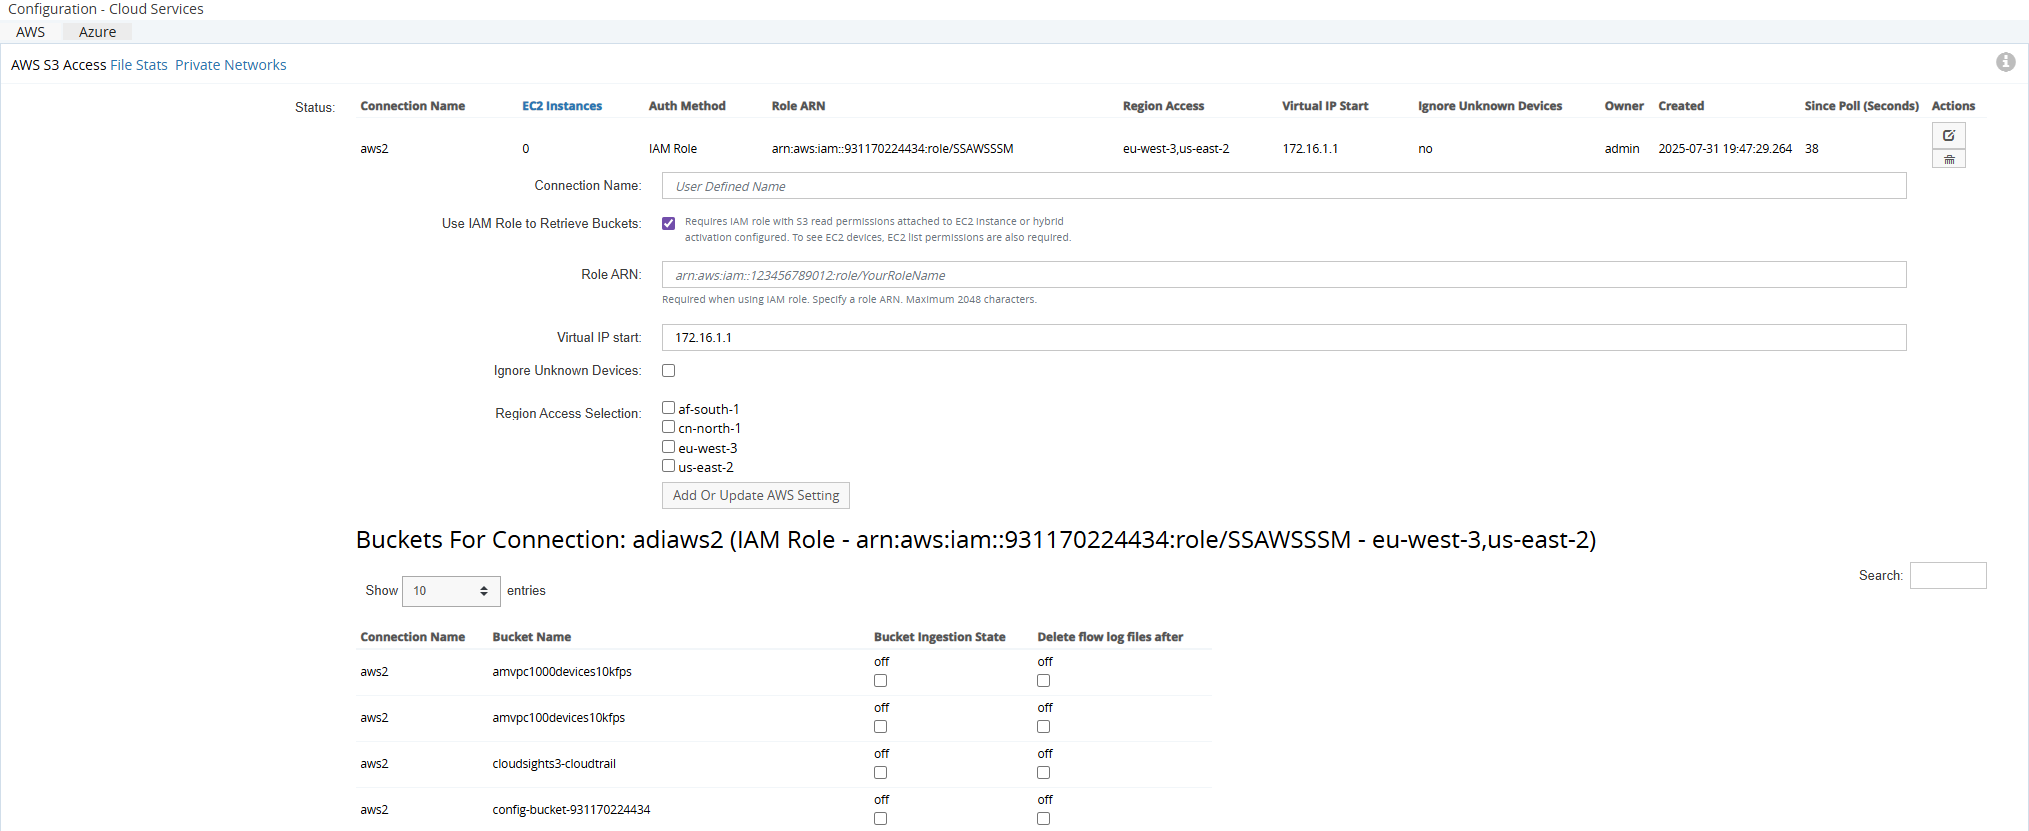
Task: Enable ingestion for cloudsights3-cloudtrail bucket
Action: [x=880, y=773]
